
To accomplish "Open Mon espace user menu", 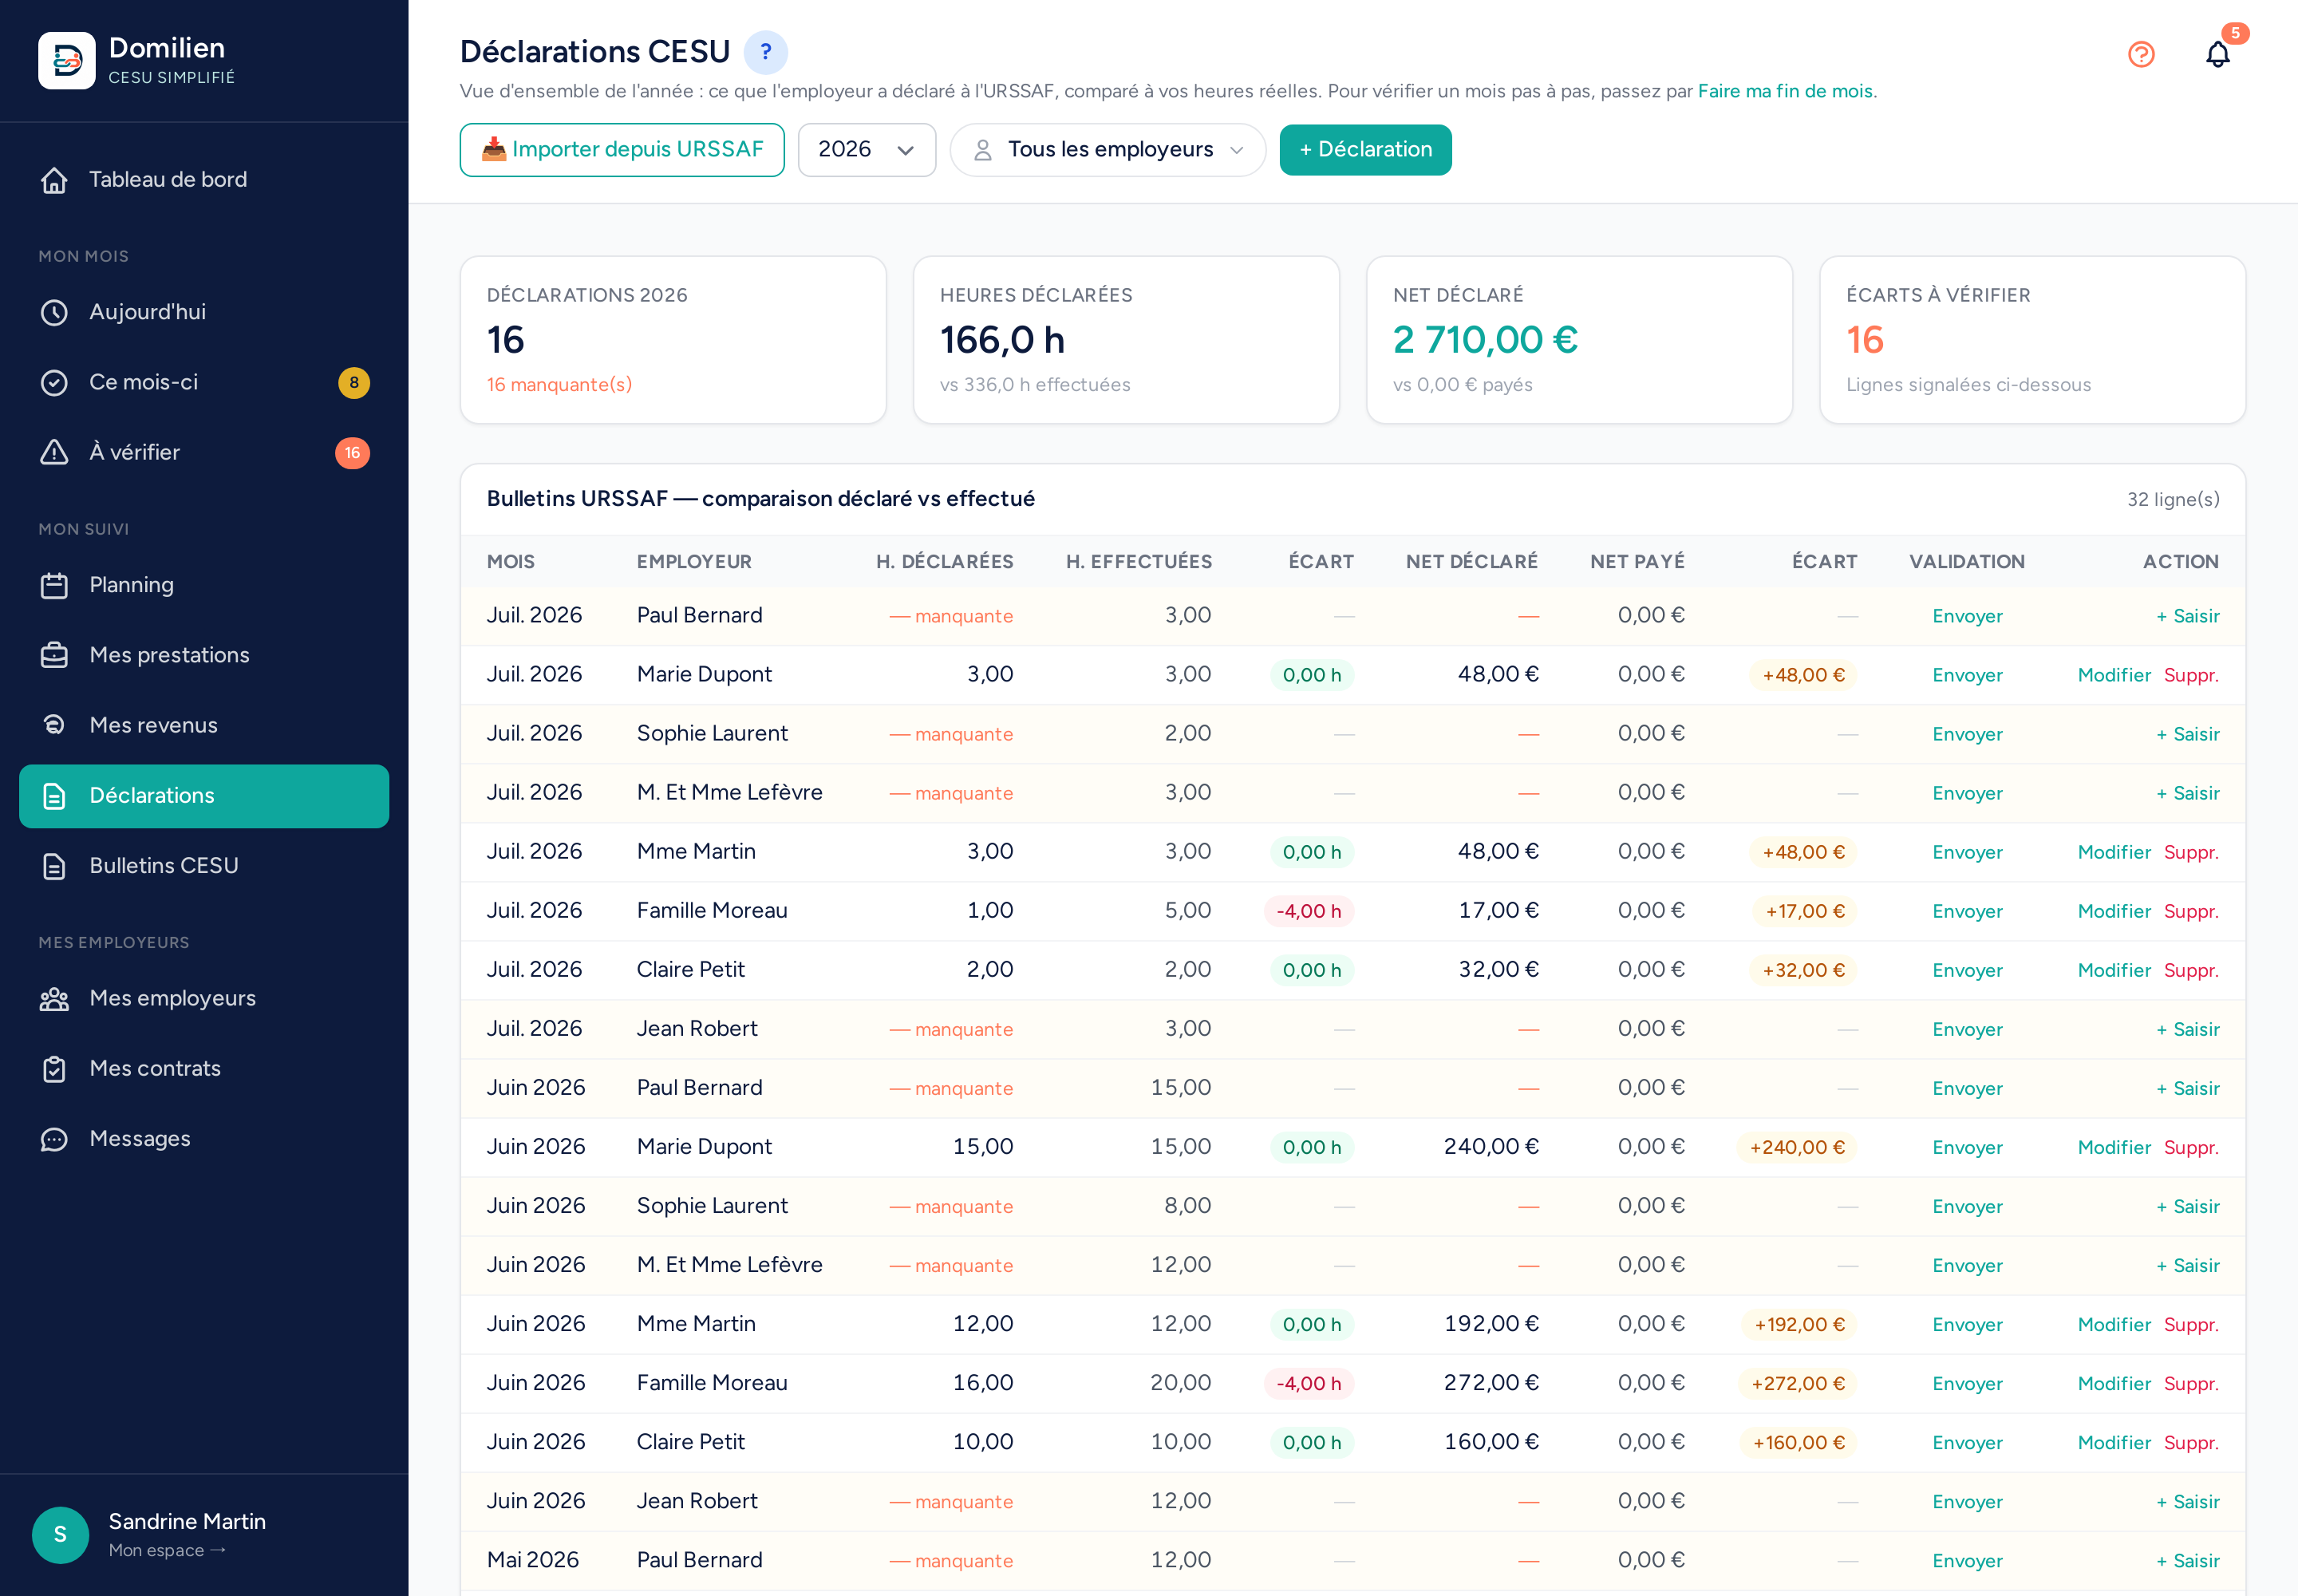I will pyautogui.click(x=166, y=1550).
